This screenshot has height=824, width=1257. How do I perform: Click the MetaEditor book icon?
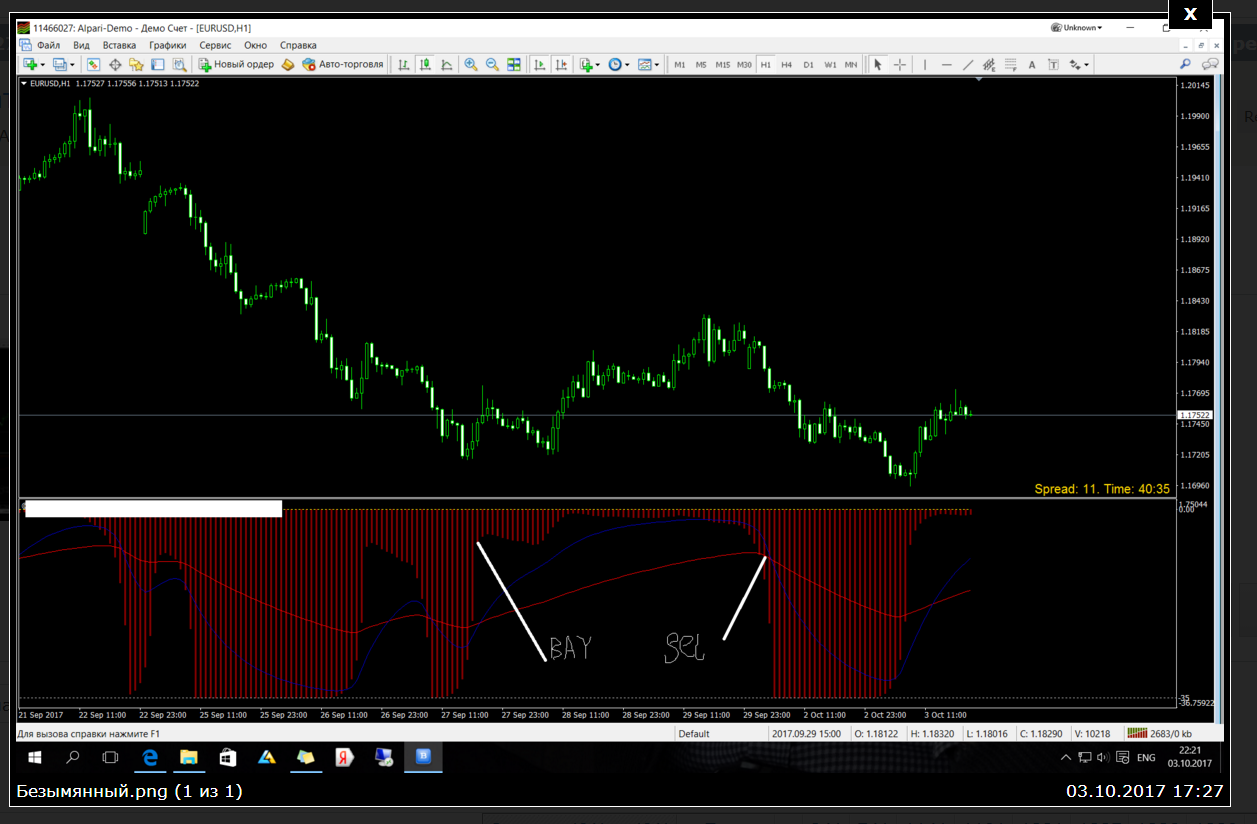coord(287,64)
